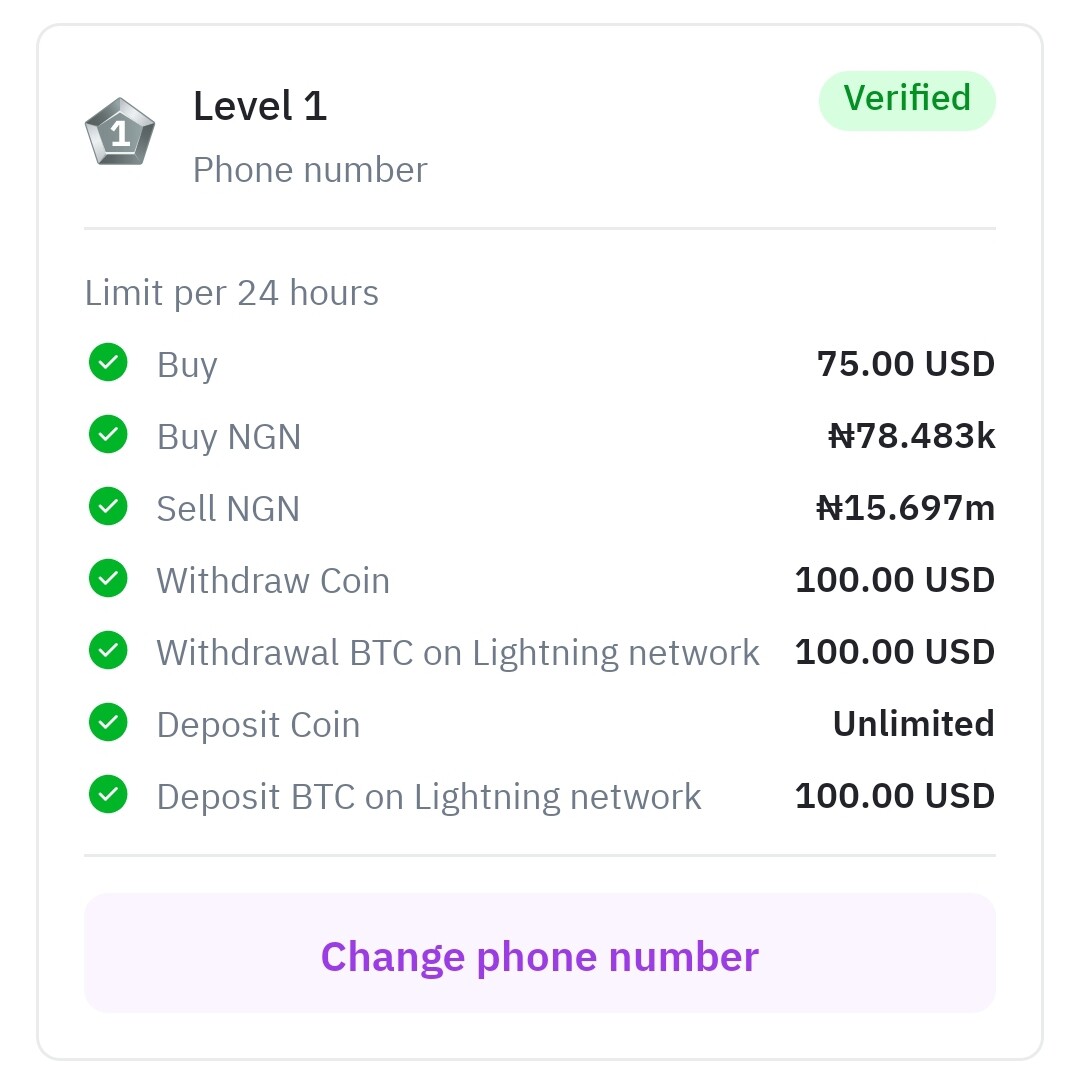Viewport: 1080px width, 1090px height.
Task: Click the Unlimited Deposit Coin value
Action: (x=914, y=724)
